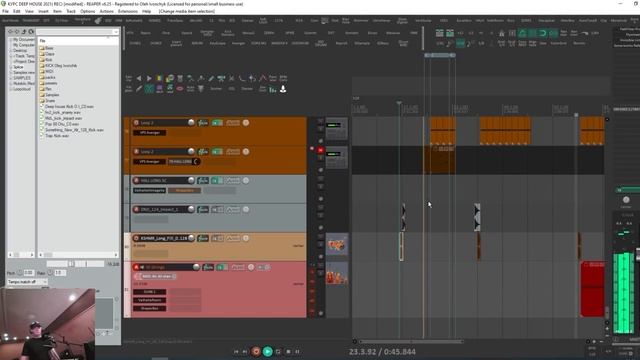Viewport: 640px width, 360px height.
Task: Select Desktop in the Media Explorer shortcuts
Action: pos(20,50)
